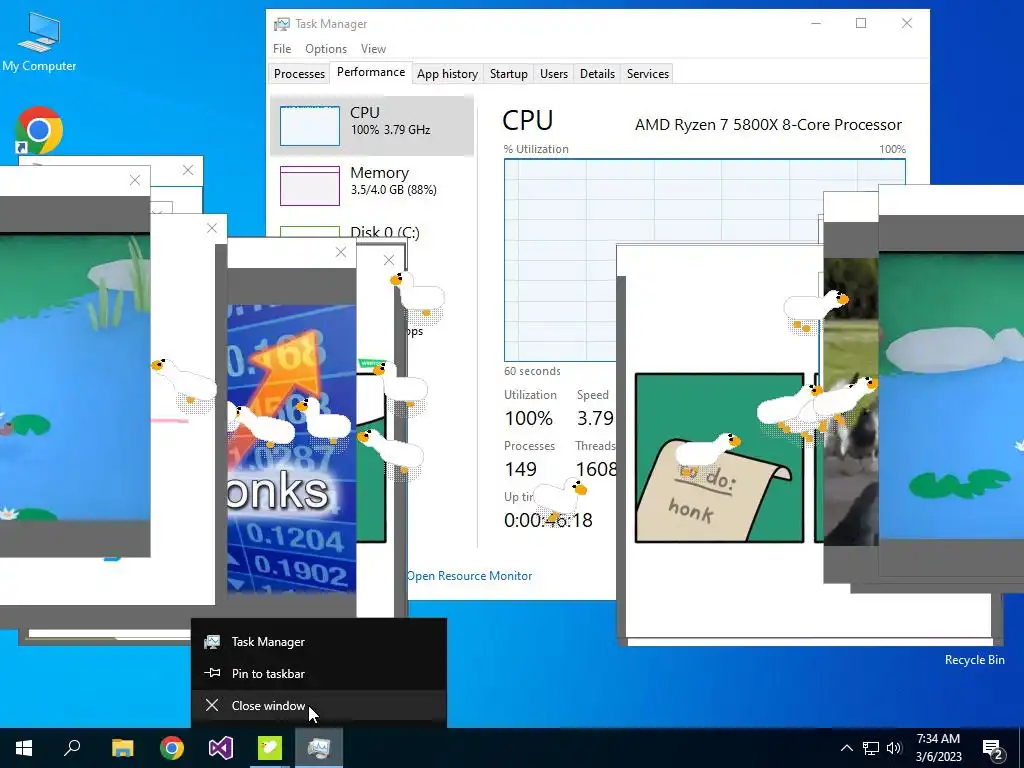Open the Options menu in Task Manager
Viewport: 1024px width, 768px height.
coord(326,49)
